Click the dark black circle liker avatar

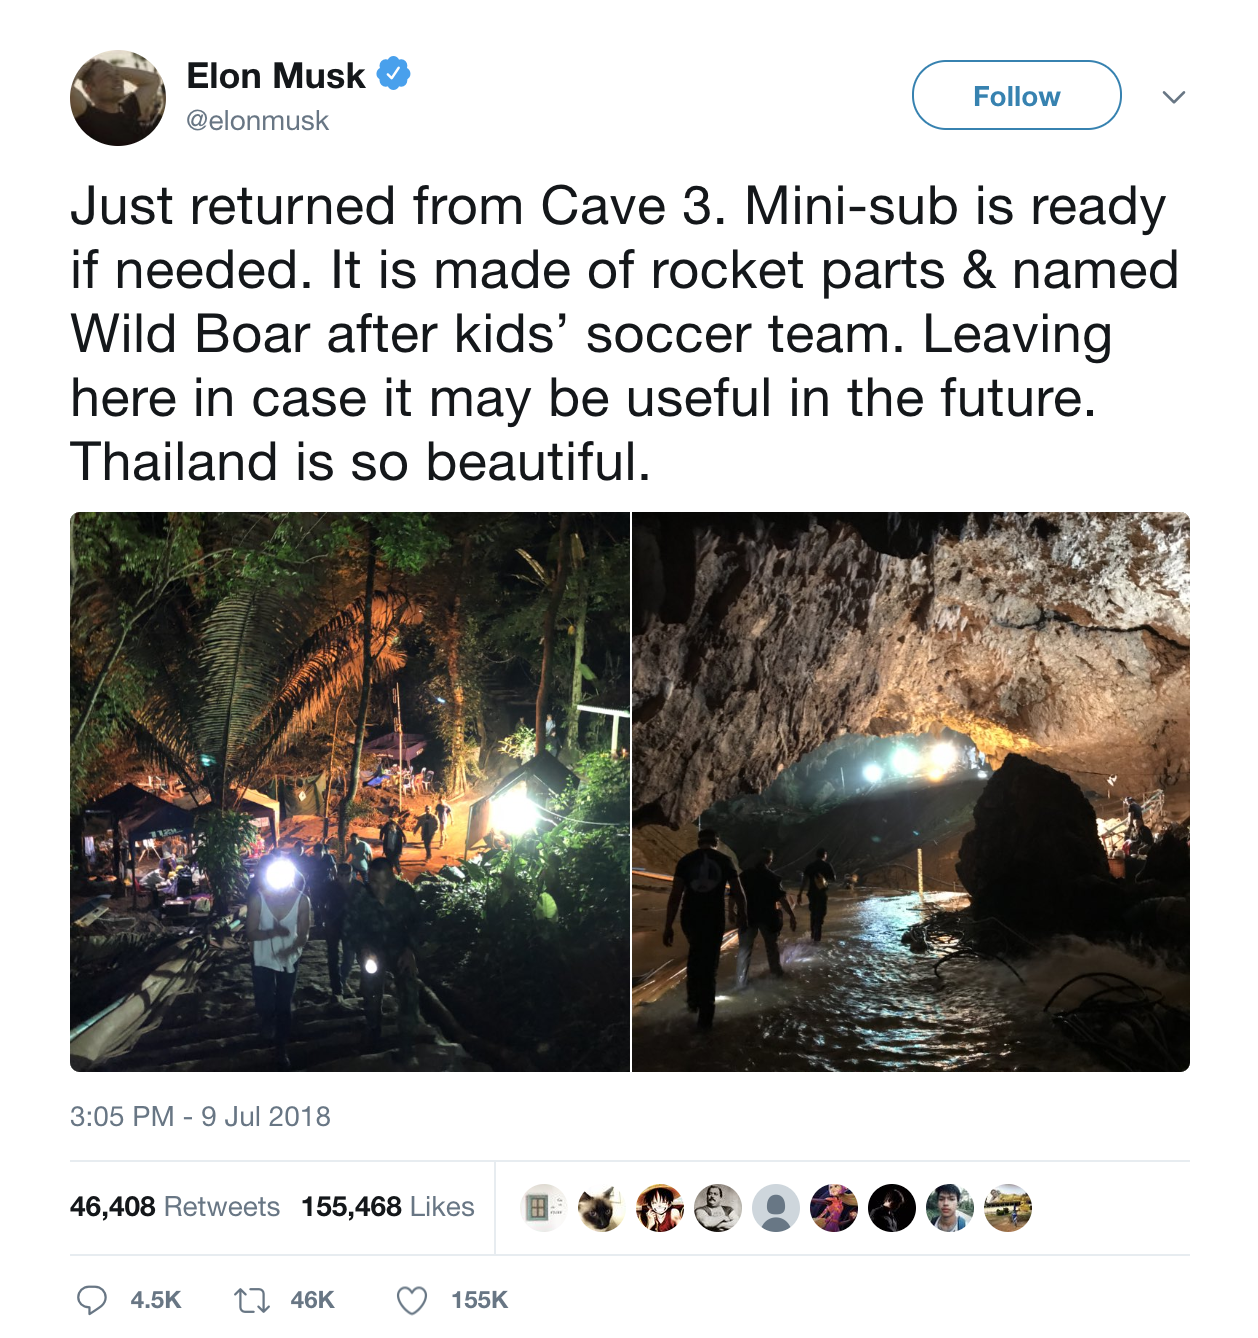pos(891,1208)
